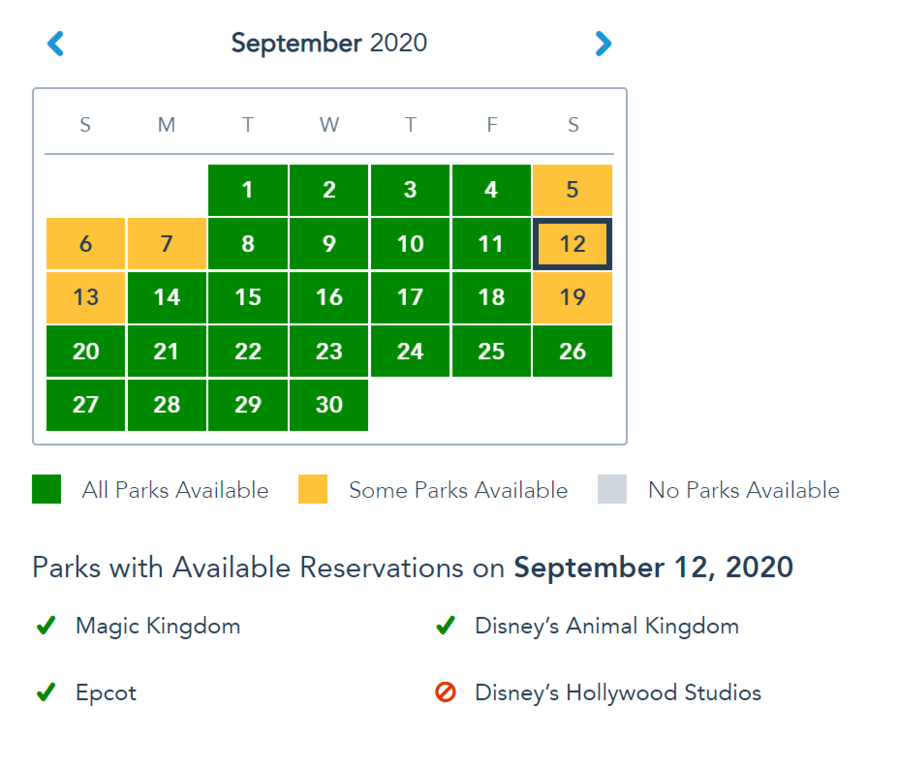The width and height of the screenshot is (899, 768).
Task: Go to previous month with left arrow
Action: pos(56,44)
